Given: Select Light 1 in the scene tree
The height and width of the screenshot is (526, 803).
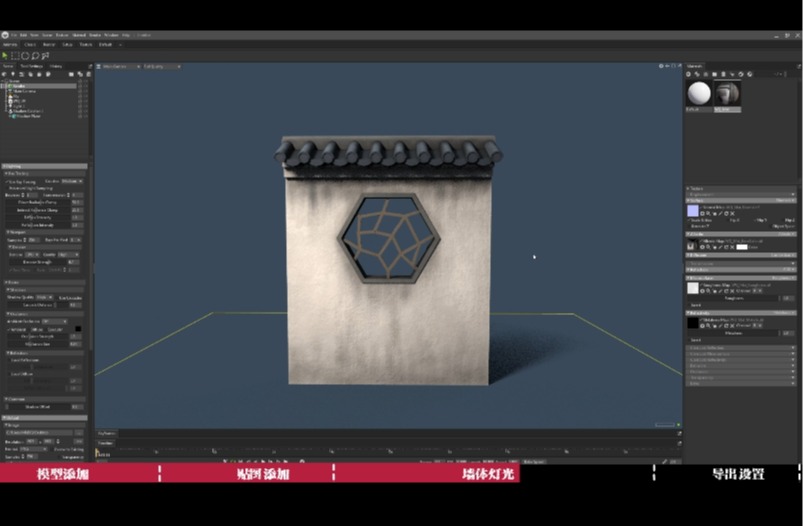Looking at the screenshot, I should pyautogui.click(x=18, y=106).
